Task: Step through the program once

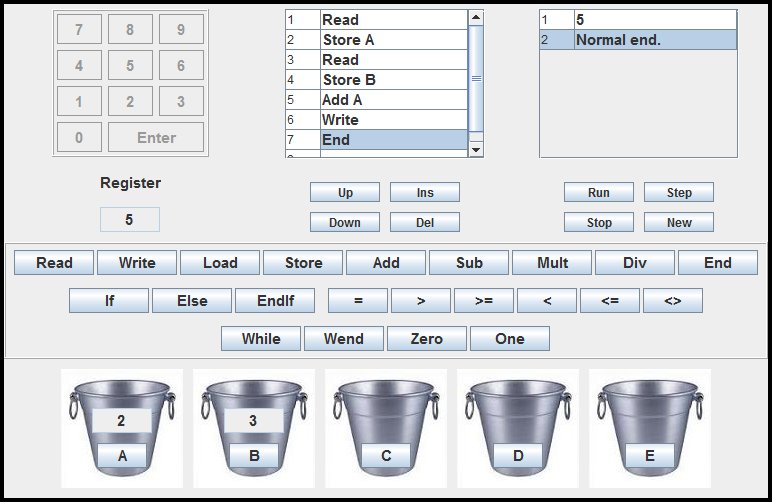Action: pyautogui.click(x=679, y=192)
